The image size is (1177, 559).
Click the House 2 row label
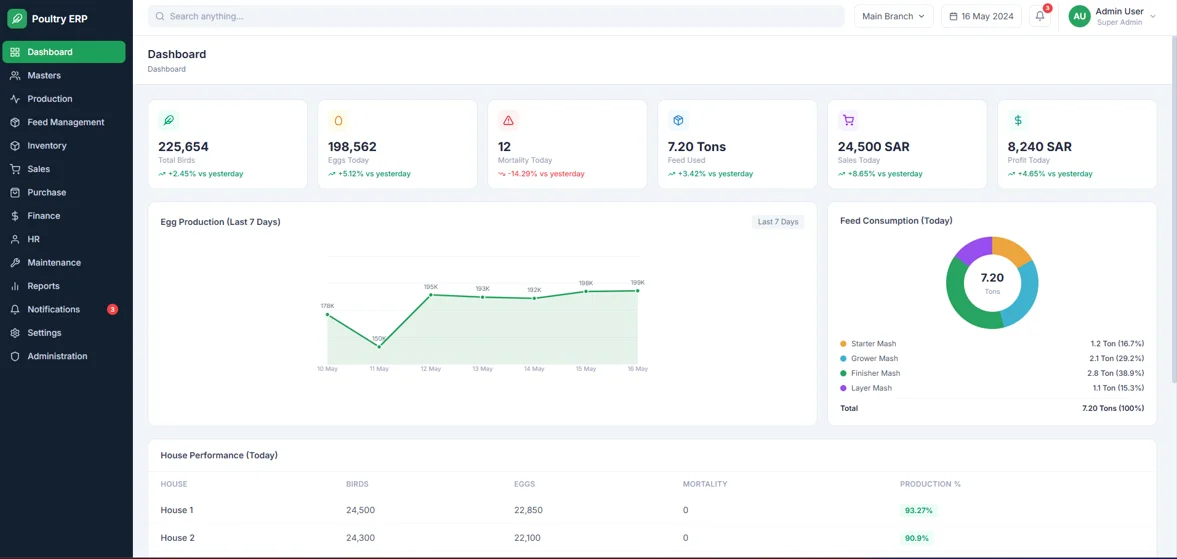177,538
